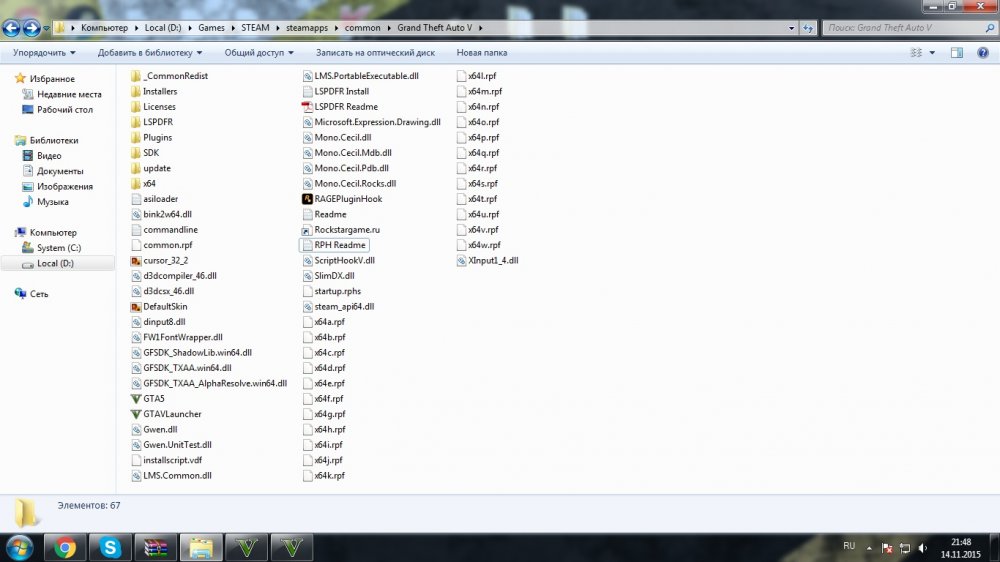
Task: Expand the view options dropdown arrow
Action: (x=932, y=53)
